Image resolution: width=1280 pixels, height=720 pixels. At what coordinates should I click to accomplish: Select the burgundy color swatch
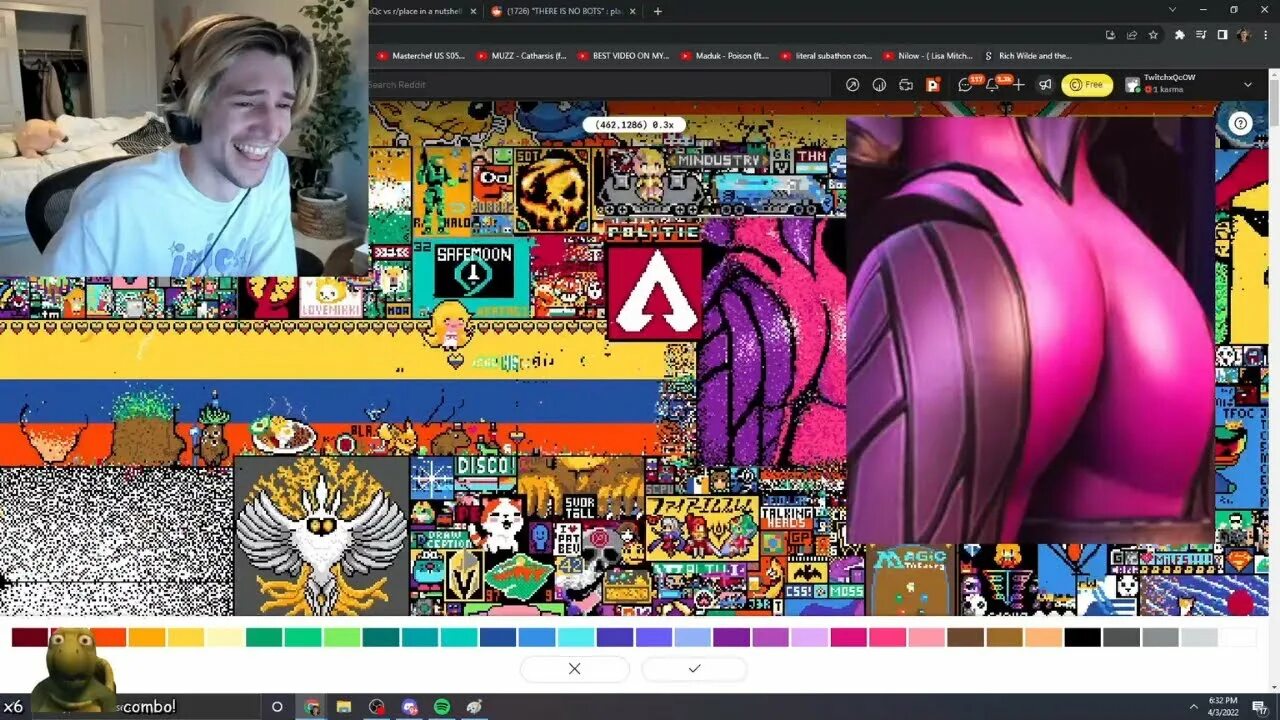click(30, 637)
